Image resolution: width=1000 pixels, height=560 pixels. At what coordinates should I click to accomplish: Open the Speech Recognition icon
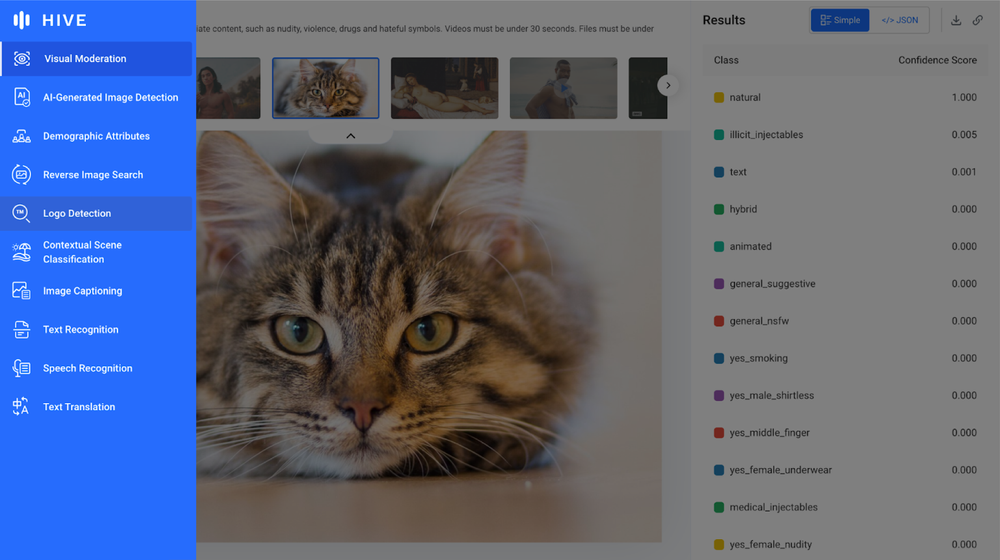pos(22,368)
